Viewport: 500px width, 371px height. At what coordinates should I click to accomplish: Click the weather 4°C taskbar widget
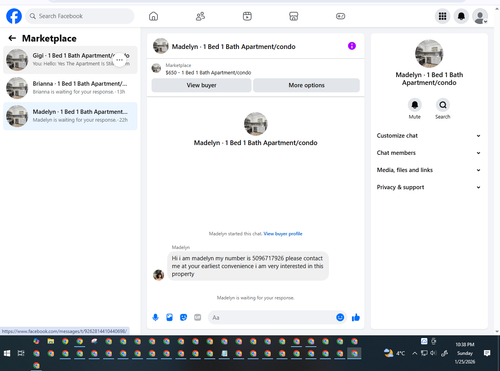tap(394, 353)
